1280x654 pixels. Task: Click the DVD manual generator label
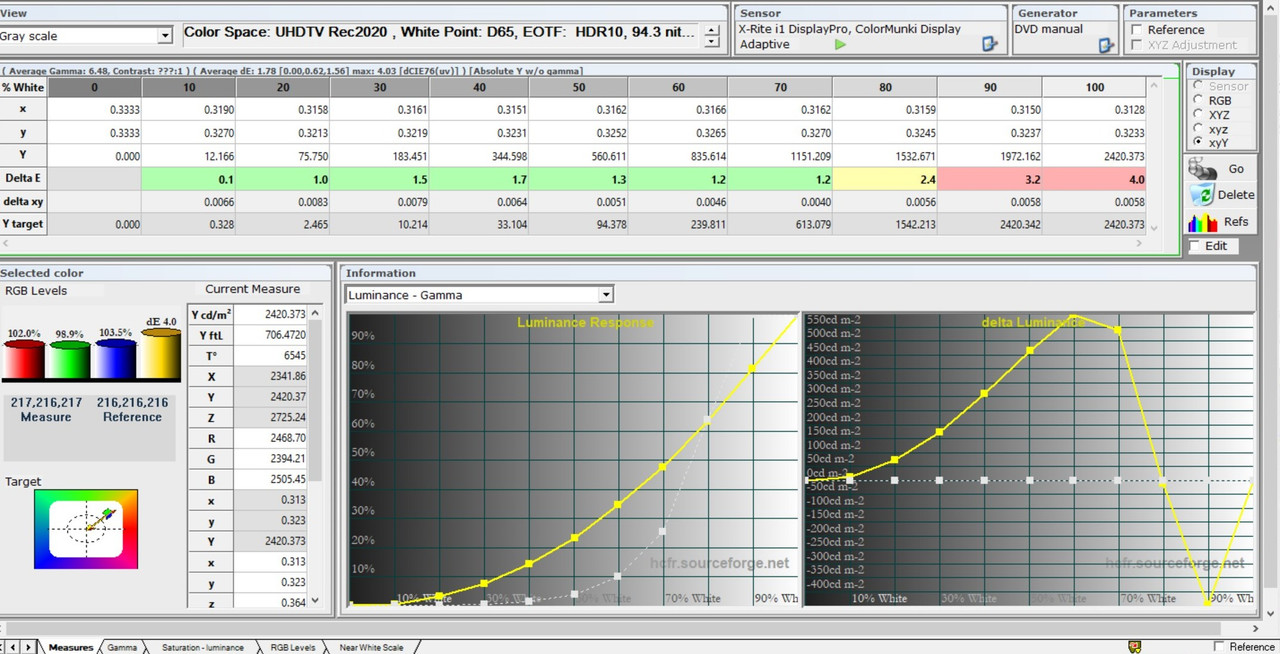[1049, 29]
